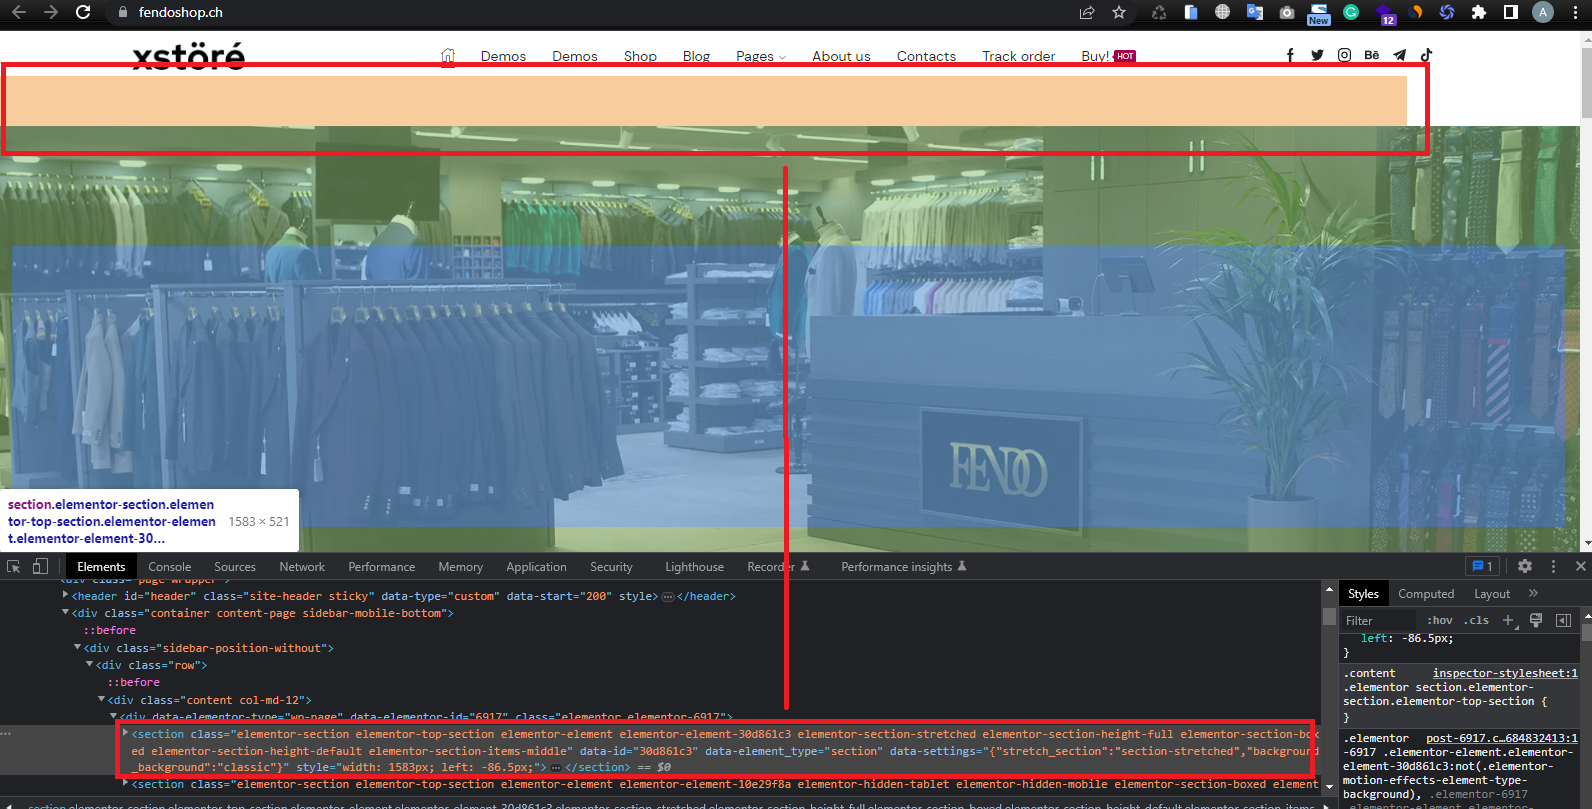Open the Instagram social link

(x=1345, y=55)
